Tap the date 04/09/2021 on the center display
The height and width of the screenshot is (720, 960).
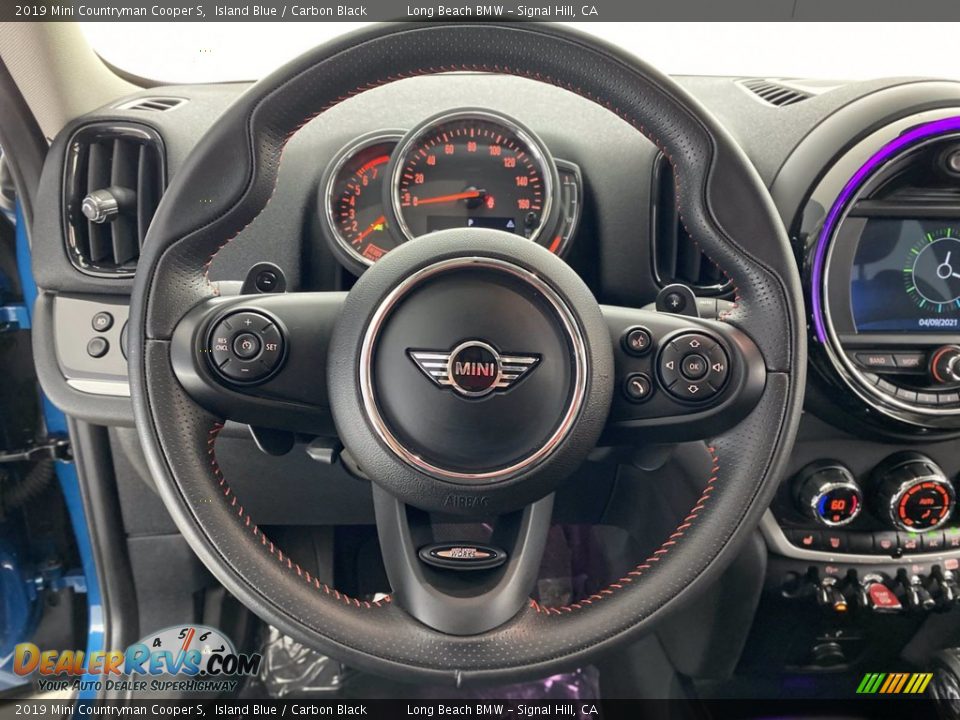(937, 322)
